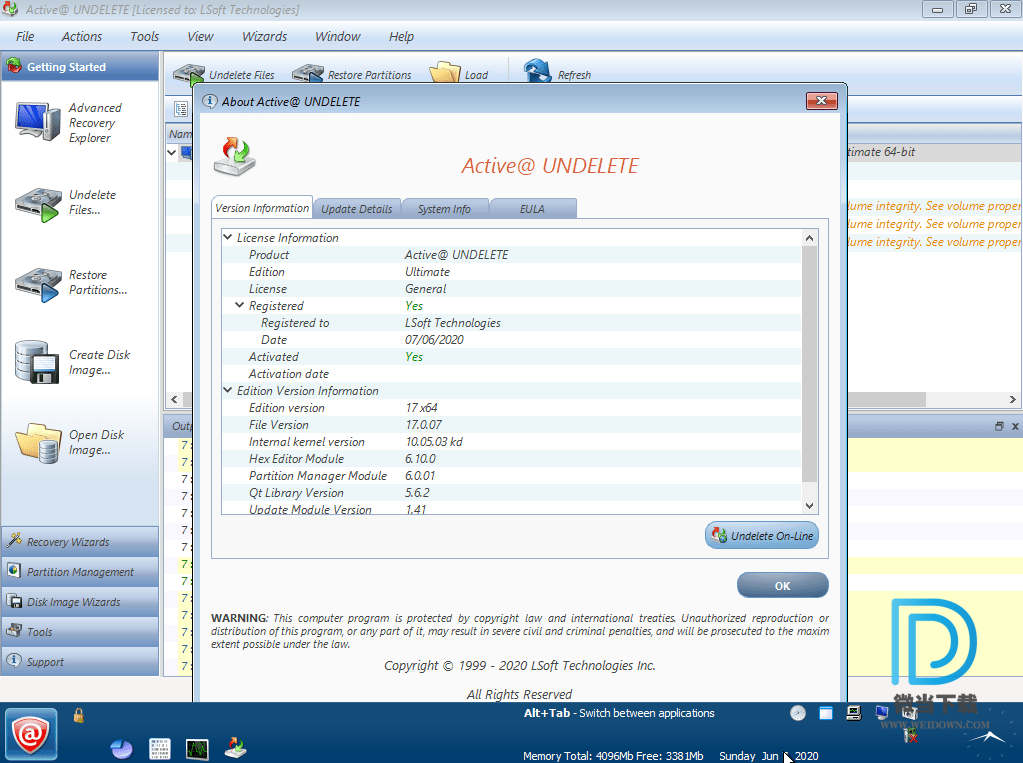Click the OK button in the About dialog
Image resolution: width=1023 pixels, height=763 pixels.
point(782,585)
